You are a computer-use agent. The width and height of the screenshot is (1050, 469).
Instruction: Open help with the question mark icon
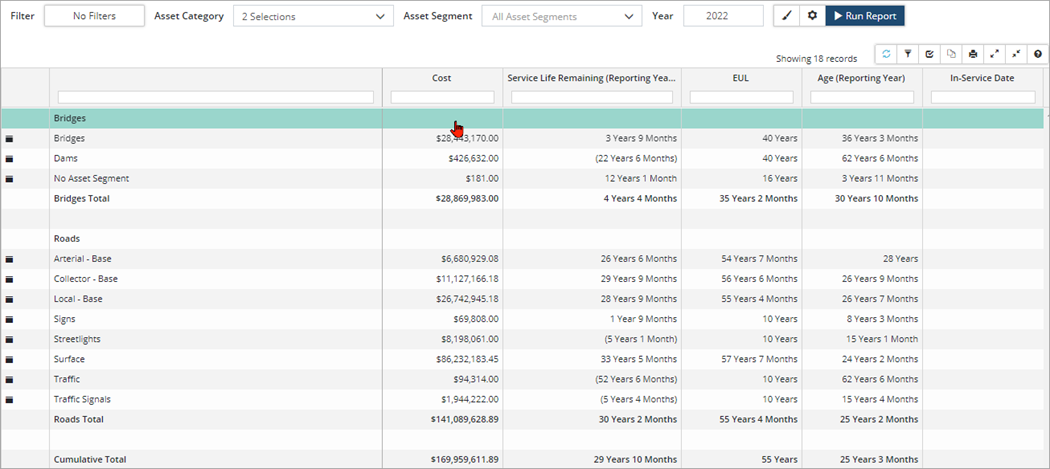(x=1037, y=54)
